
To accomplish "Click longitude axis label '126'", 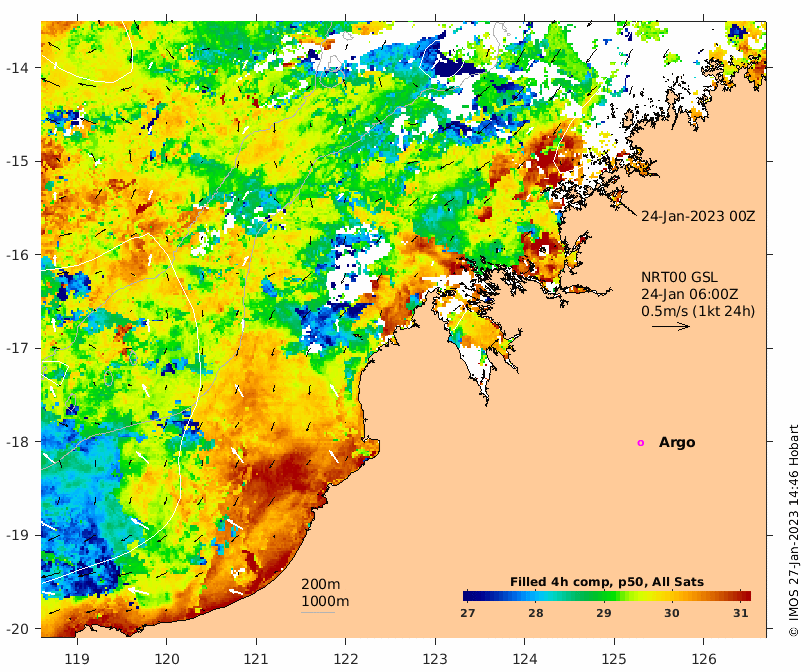I will [x=704, y=659].
